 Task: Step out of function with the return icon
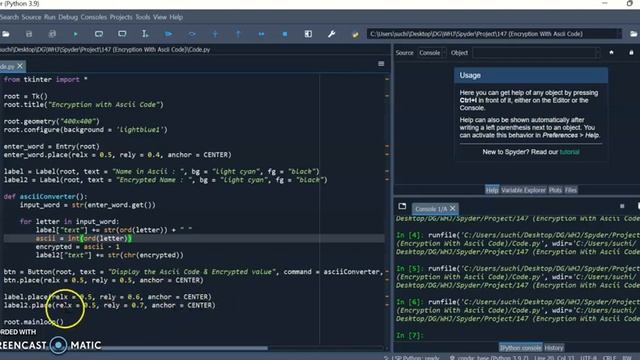tap(238, 34)
